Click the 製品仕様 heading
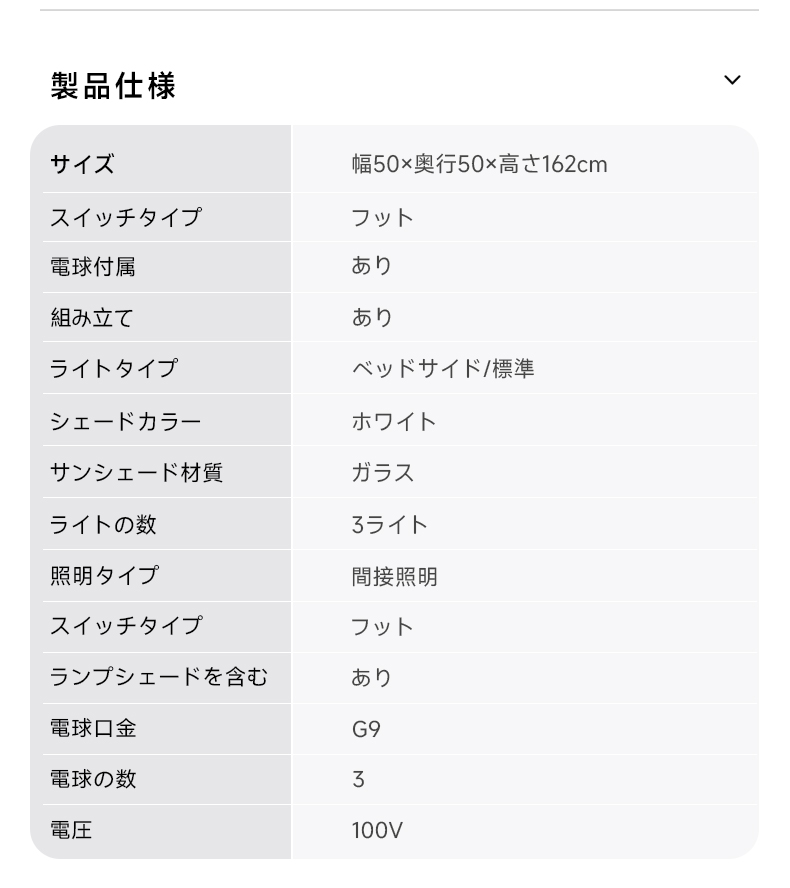The height and width of the screenshot is (888, 790). pyautogui.click(x=113, y=86)
